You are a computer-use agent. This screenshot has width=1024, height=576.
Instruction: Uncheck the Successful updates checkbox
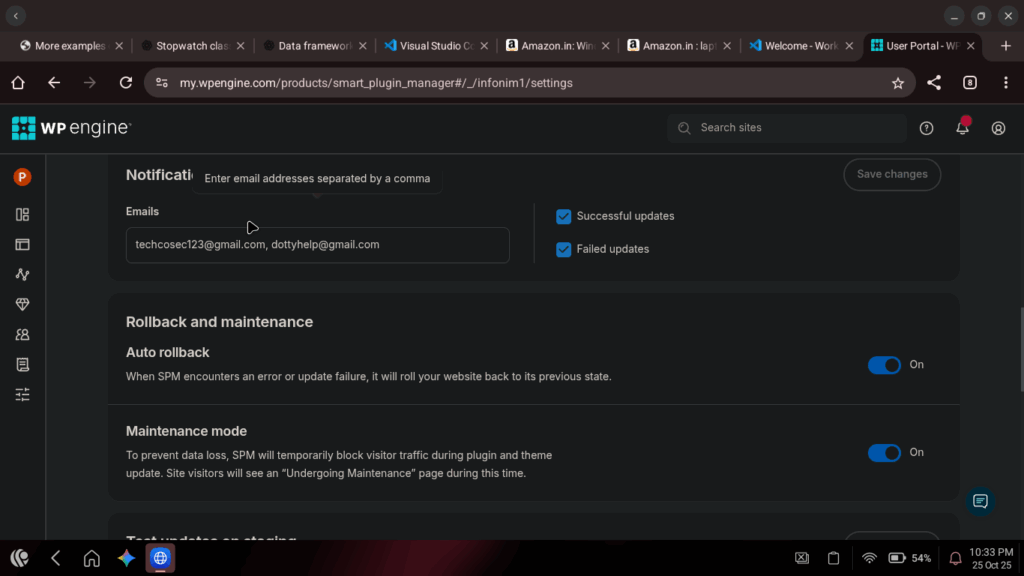[x=564, y=216]
